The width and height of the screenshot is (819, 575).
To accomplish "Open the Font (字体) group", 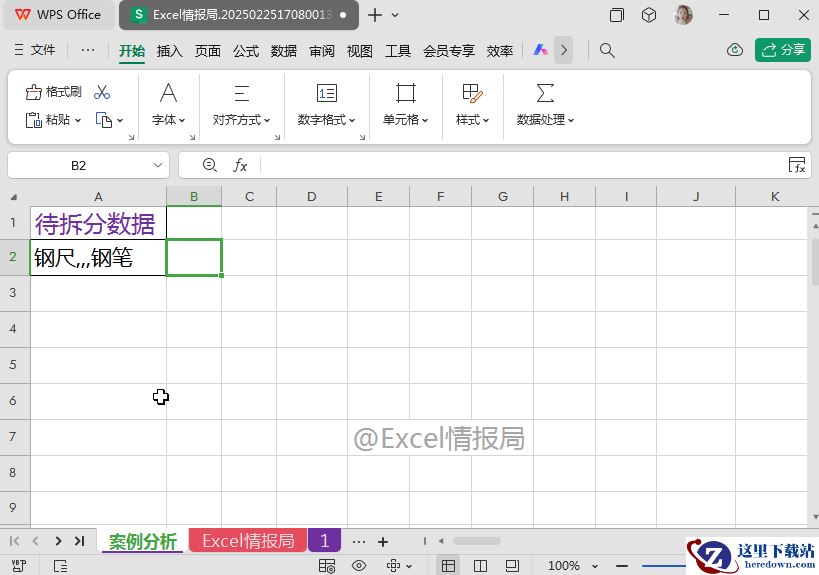I will 168,104.
